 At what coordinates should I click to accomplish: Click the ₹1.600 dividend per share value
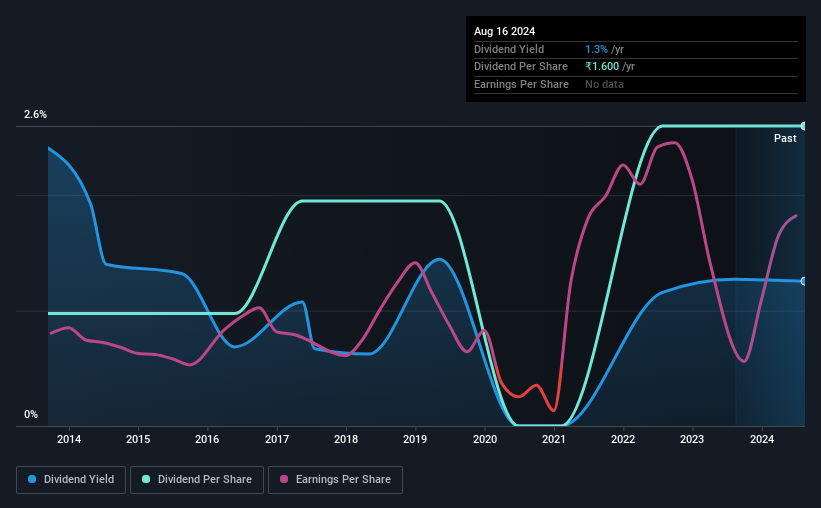(x=602, y=67)
